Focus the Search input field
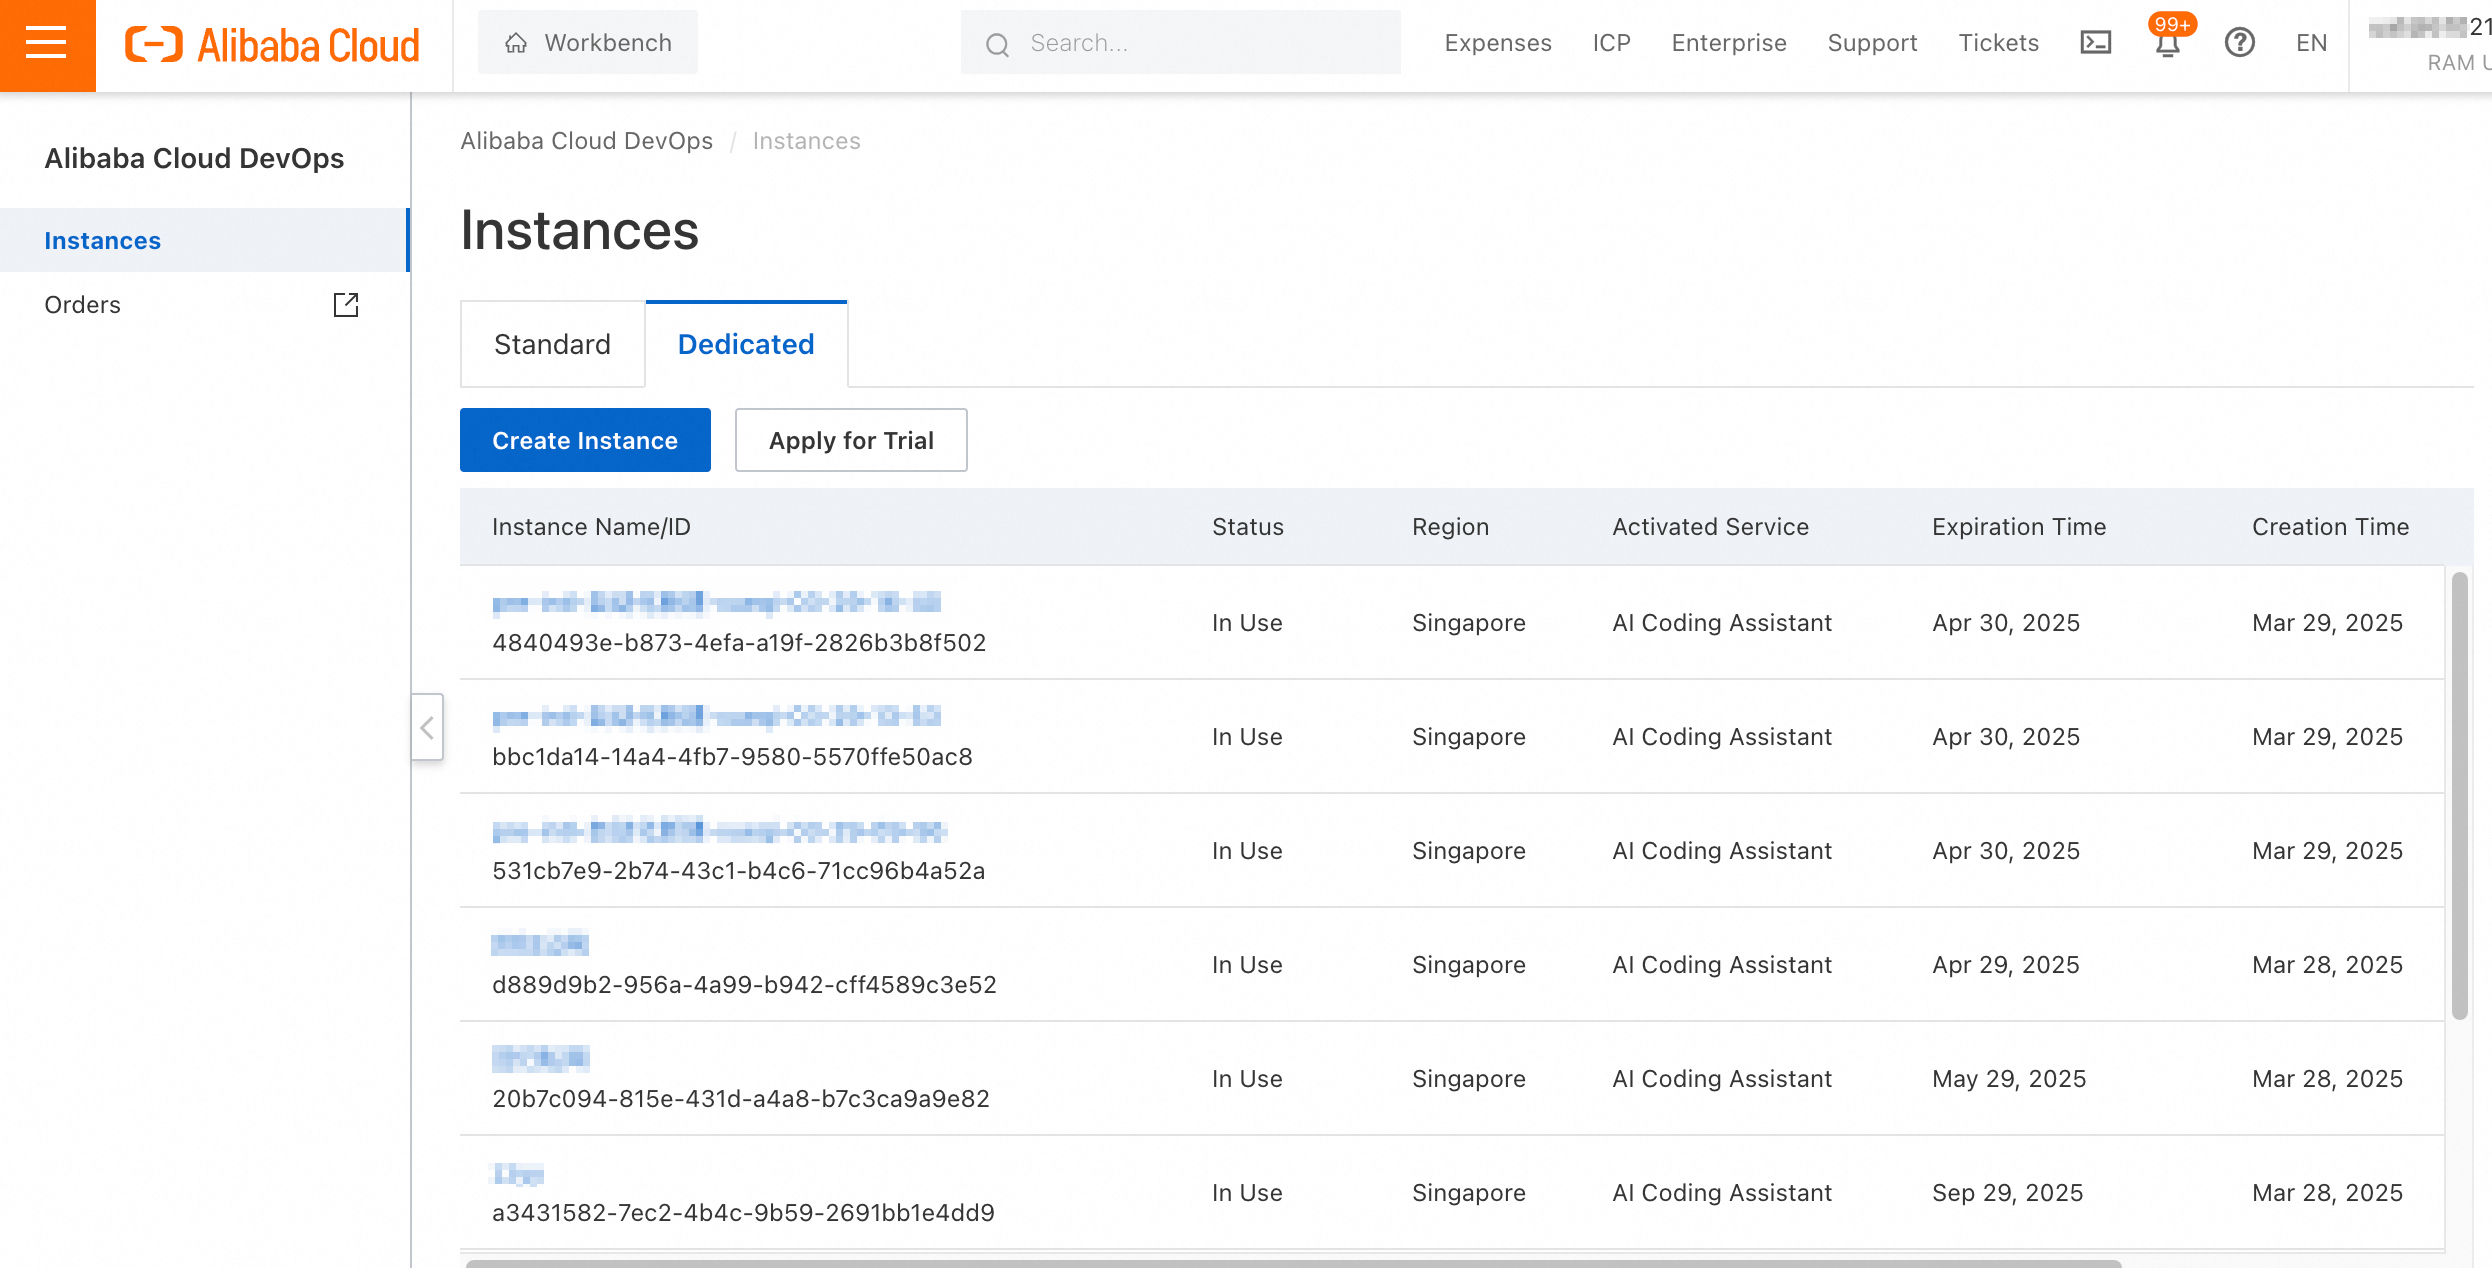Viewport: 2492px width, 1268px height. [1181, 43]
